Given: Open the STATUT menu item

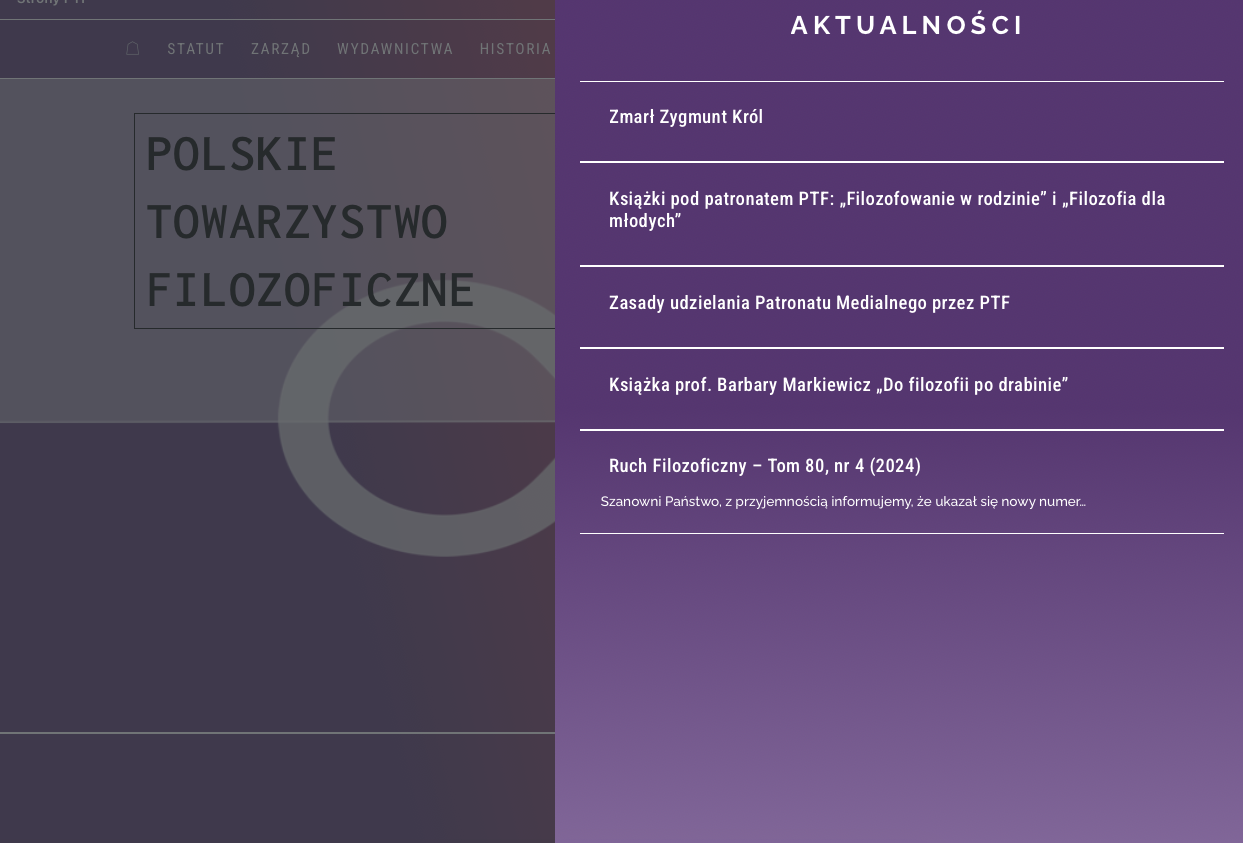Looking at the screenshot, I should (x=196, y=49).
